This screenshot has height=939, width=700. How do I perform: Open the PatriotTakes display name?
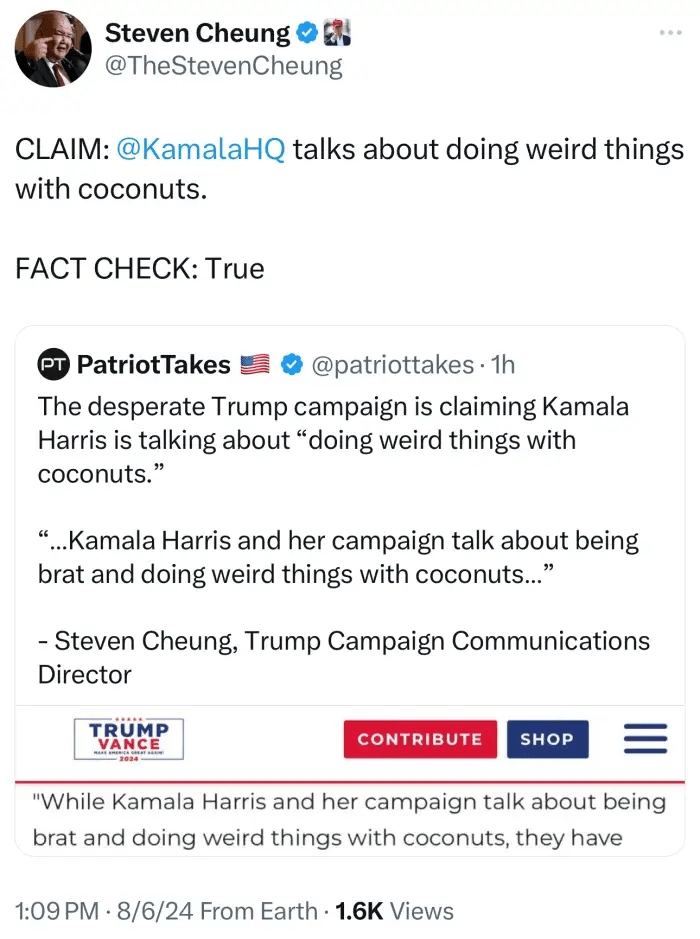(x=153, y=365)
